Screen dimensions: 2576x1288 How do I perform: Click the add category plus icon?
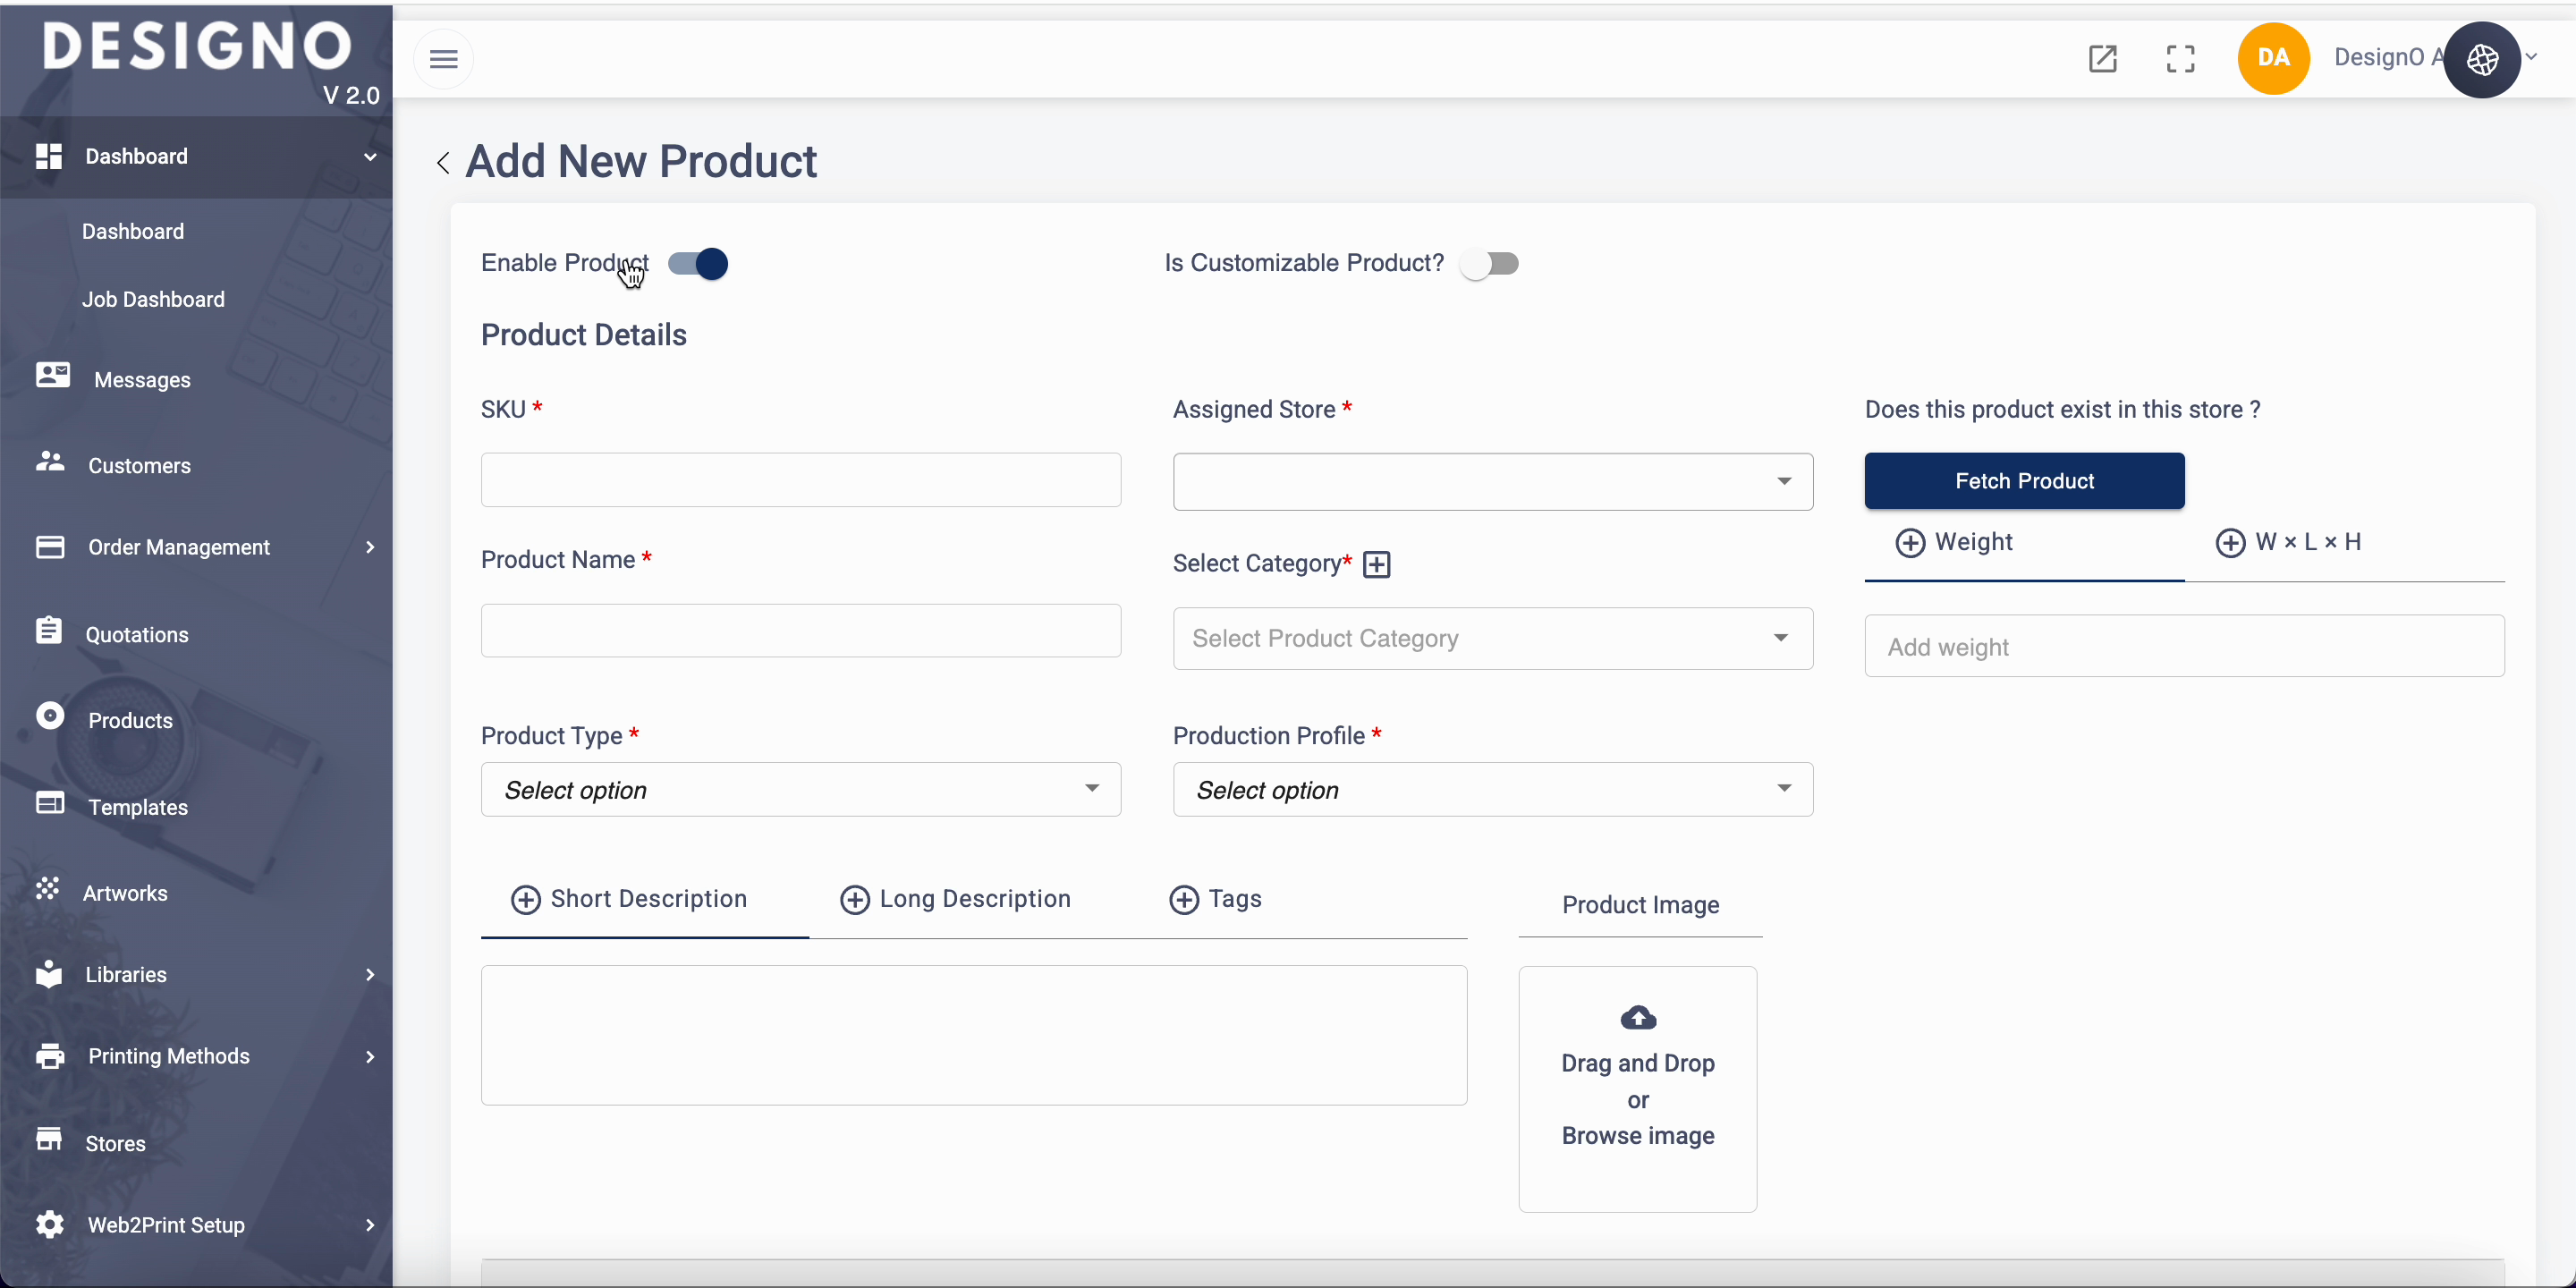1377,565
